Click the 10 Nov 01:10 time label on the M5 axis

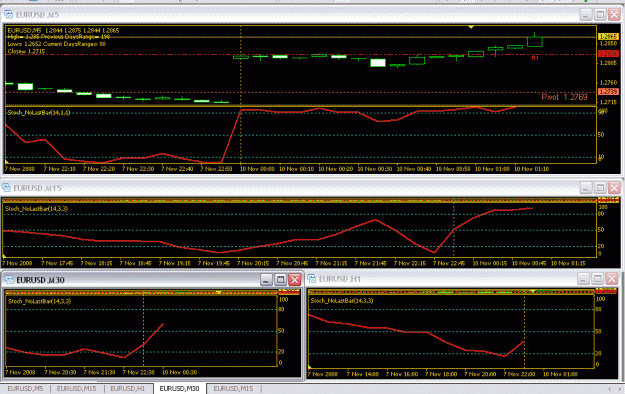tap(531, 169)
